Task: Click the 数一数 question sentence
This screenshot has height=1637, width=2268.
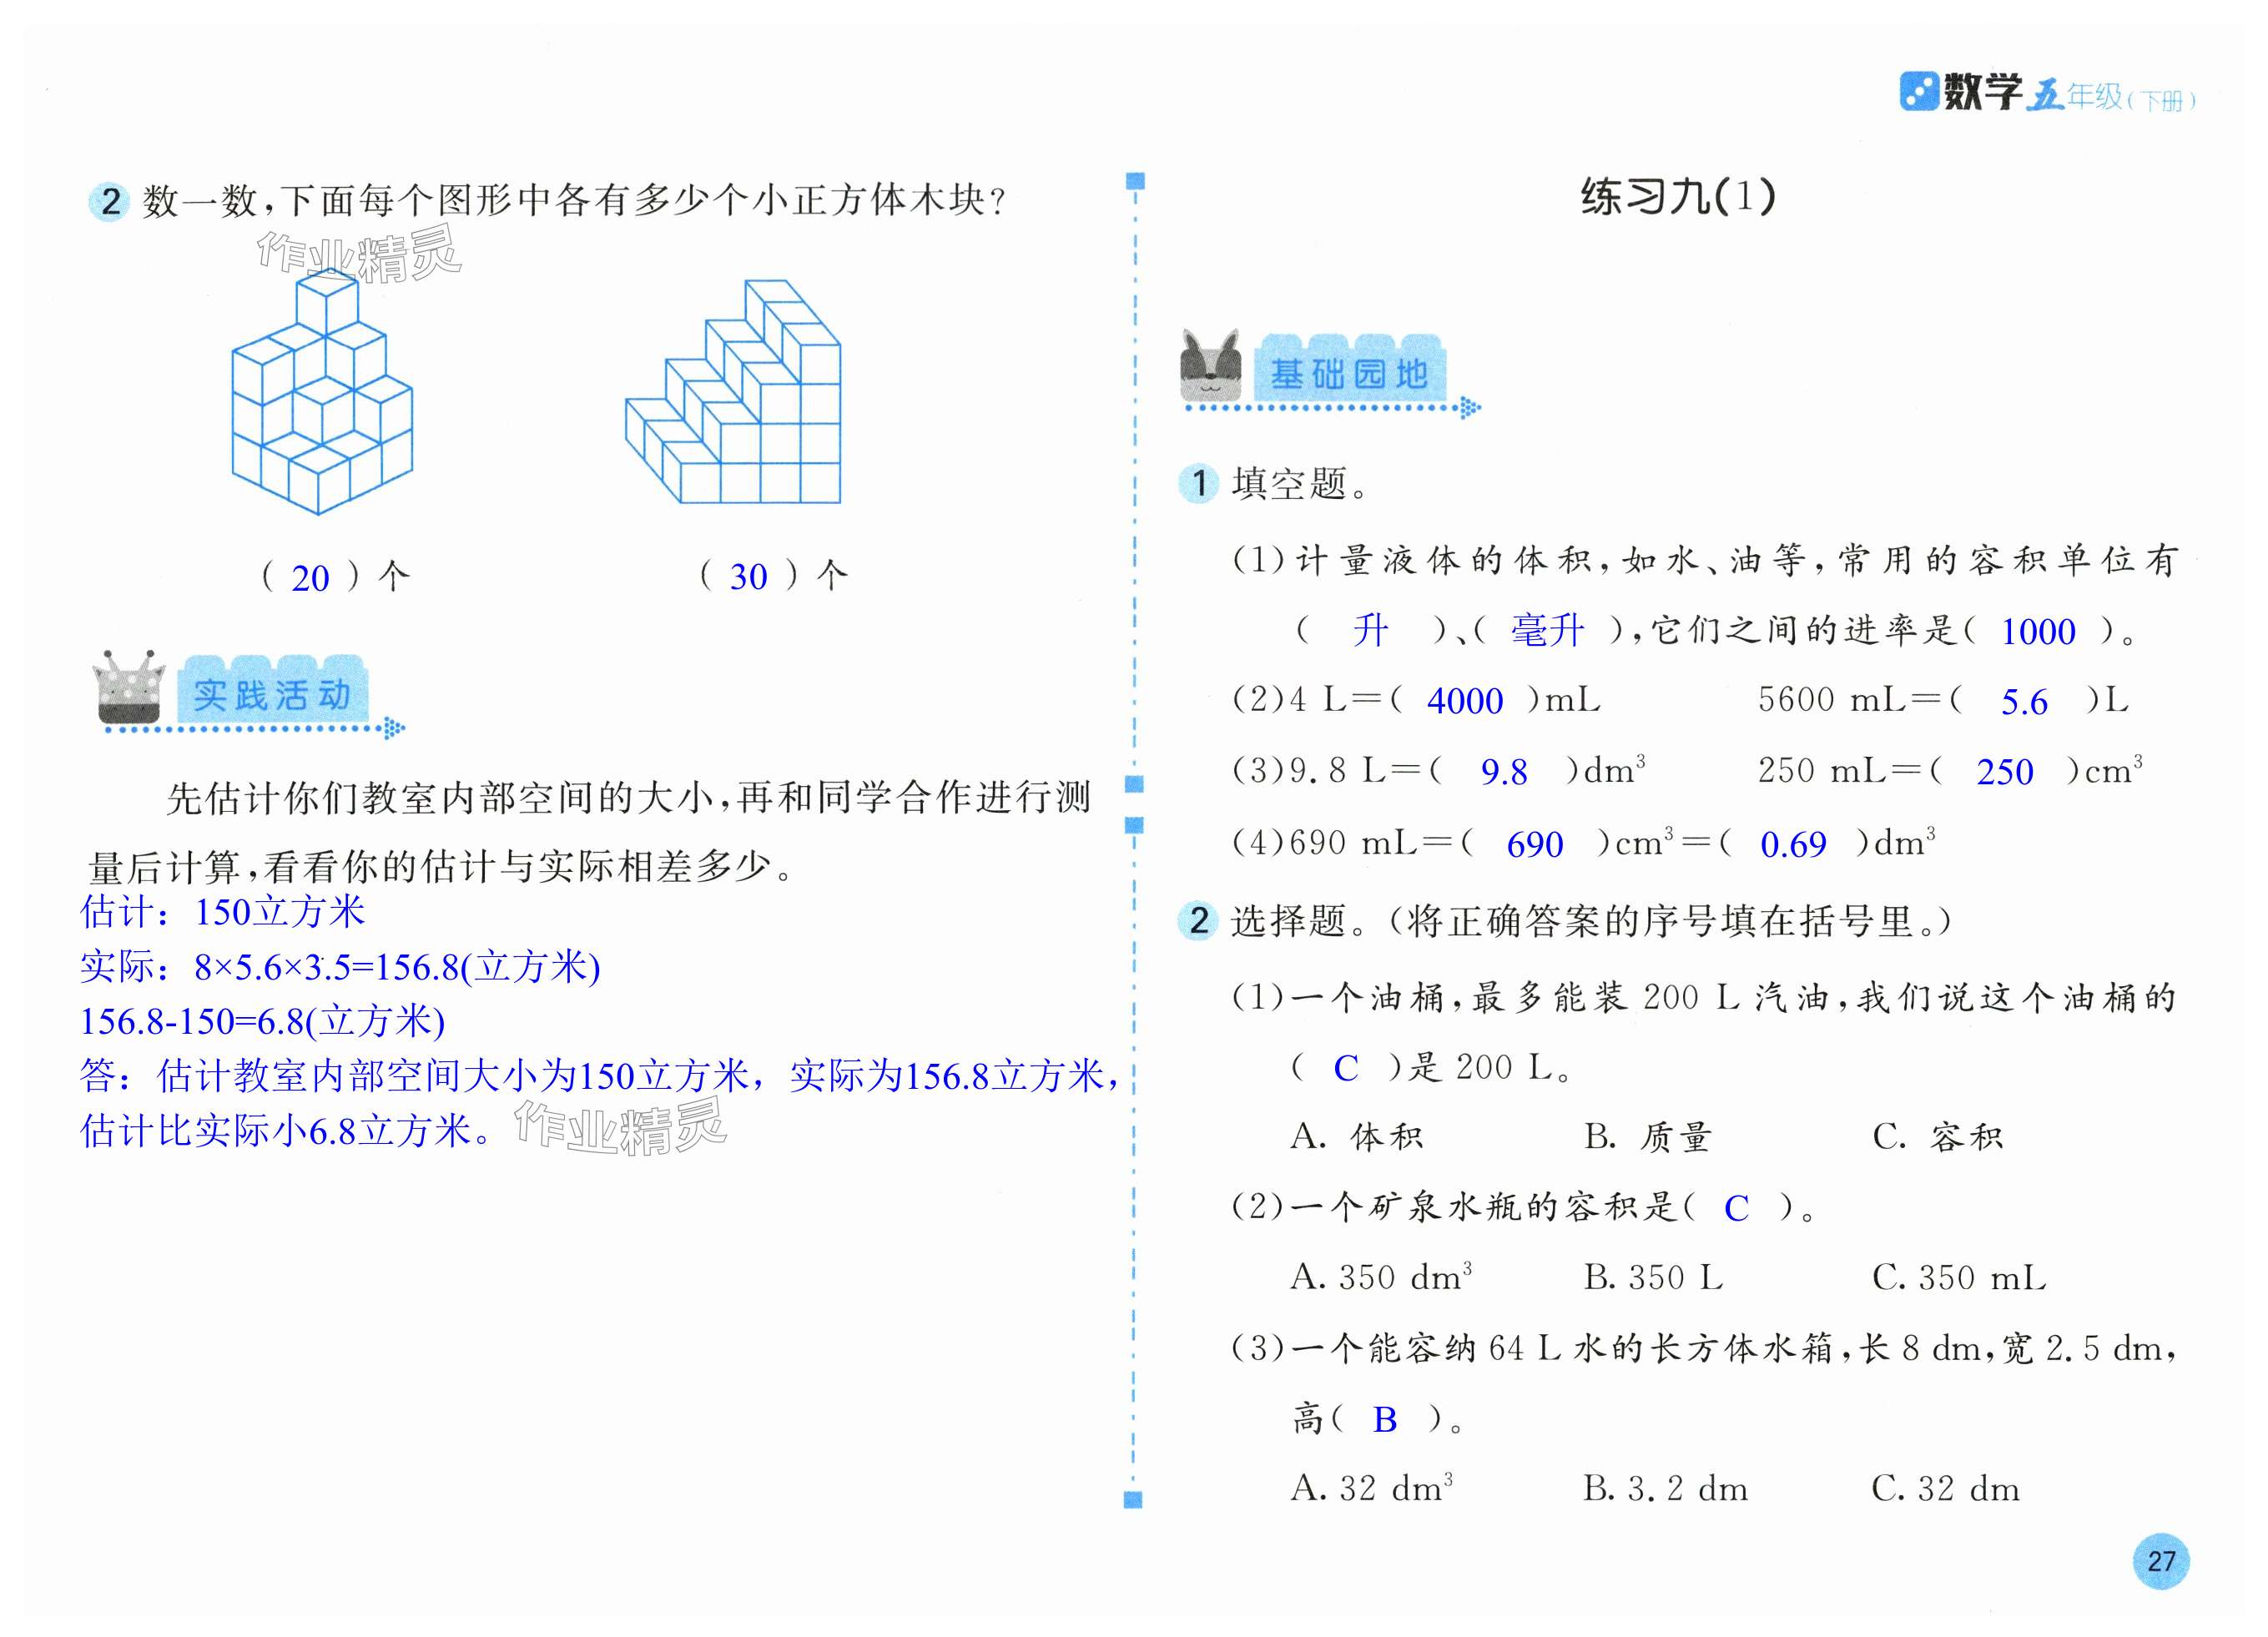Action: [x=574, y=202]
